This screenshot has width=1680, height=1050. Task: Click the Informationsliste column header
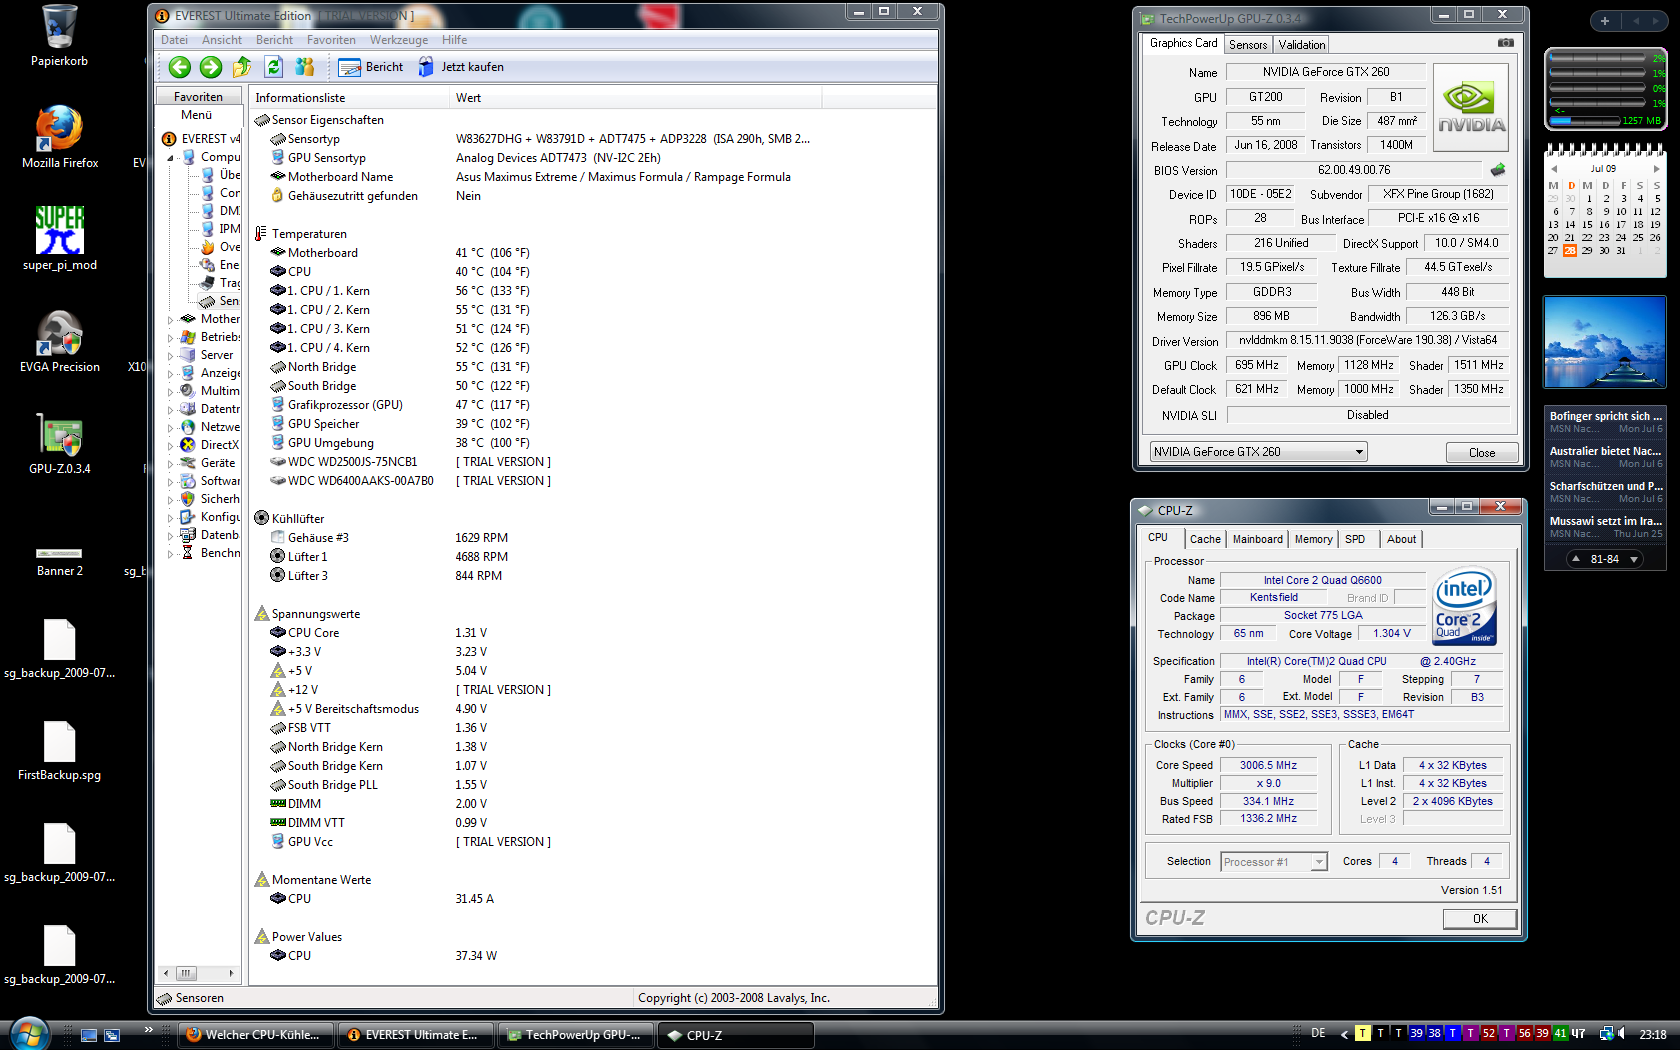[x=349, y=98]
